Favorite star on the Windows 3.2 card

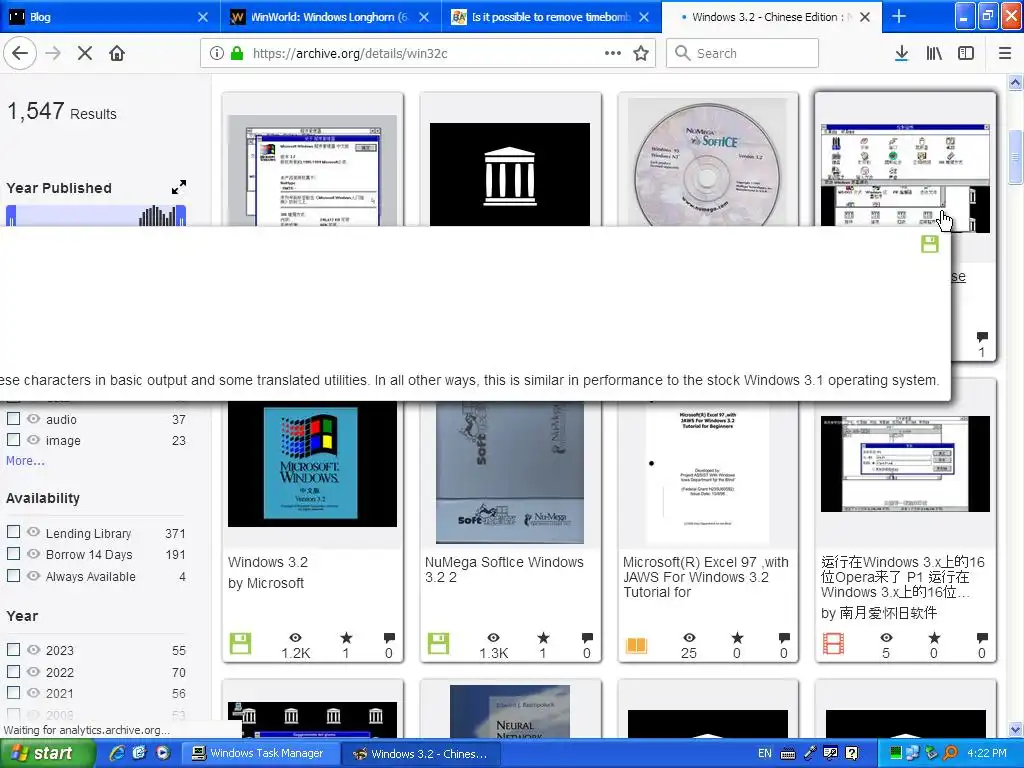pos(346,637)
